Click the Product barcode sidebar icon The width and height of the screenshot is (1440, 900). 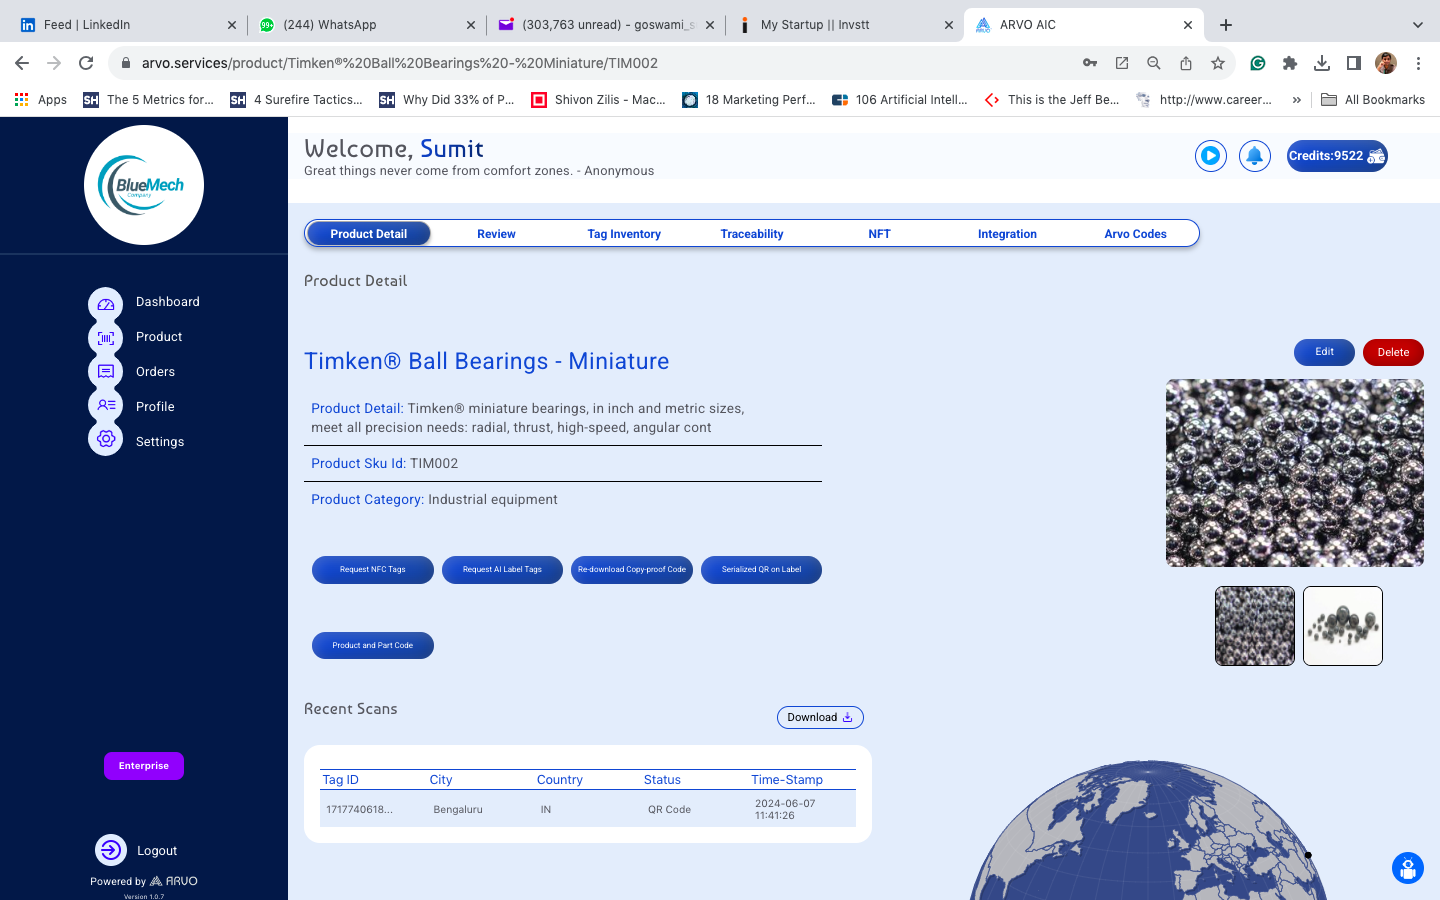click(106, 338)
